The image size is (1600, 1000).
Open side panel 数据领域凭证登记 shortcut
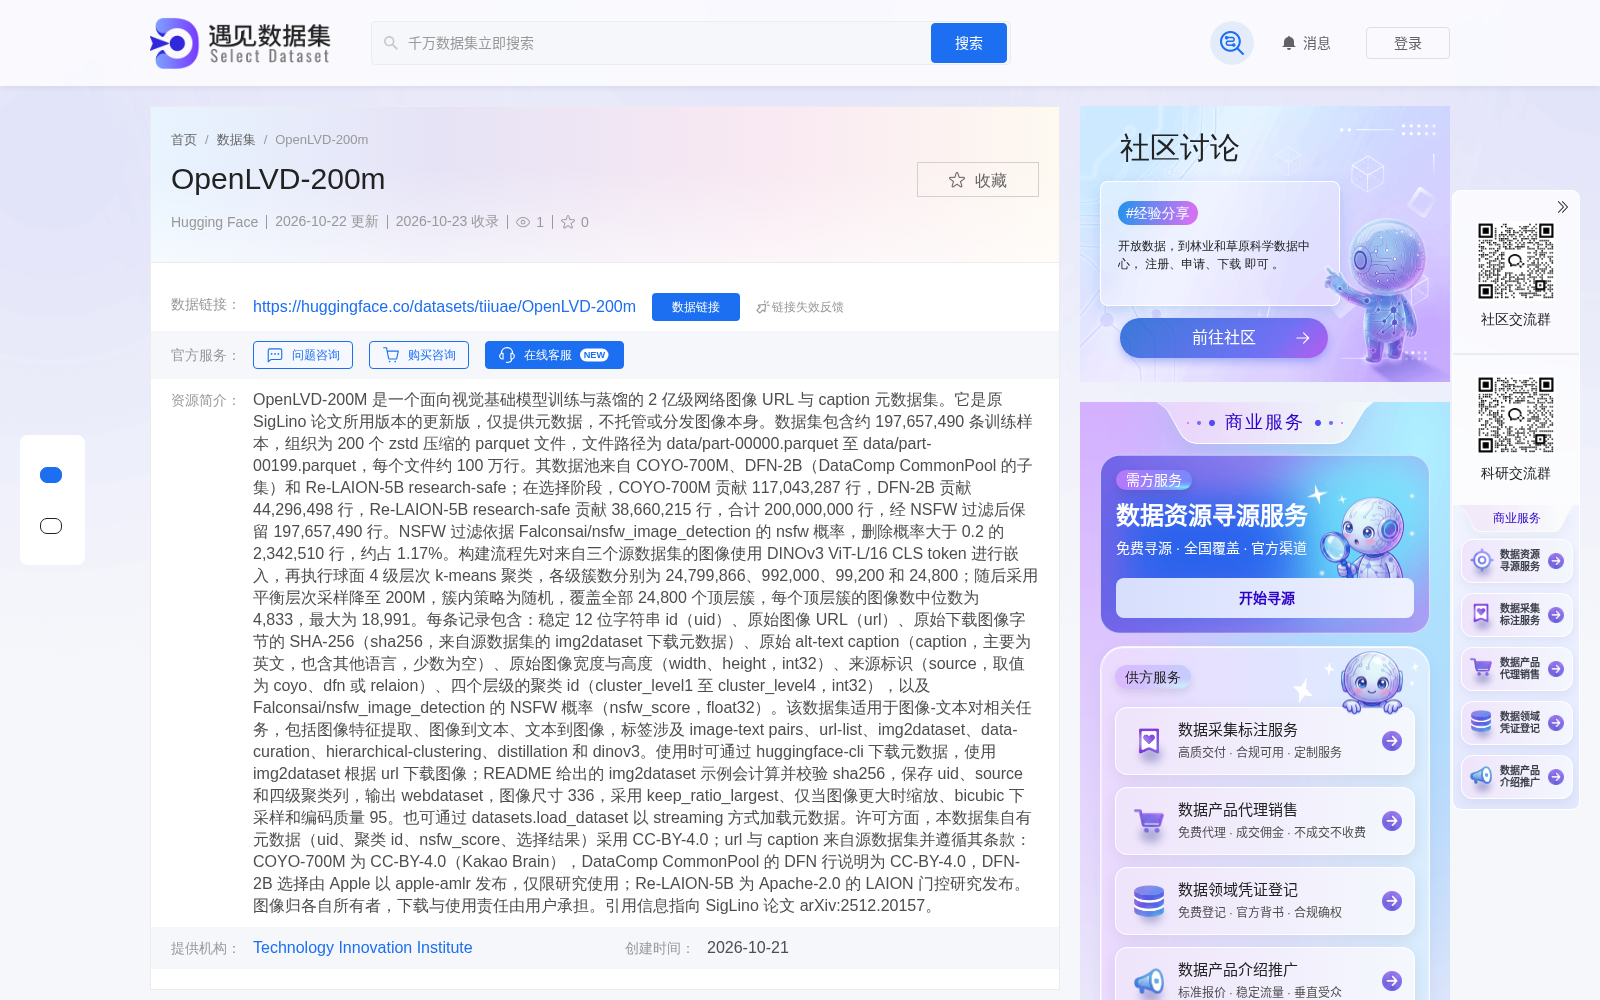point(1517,723)
